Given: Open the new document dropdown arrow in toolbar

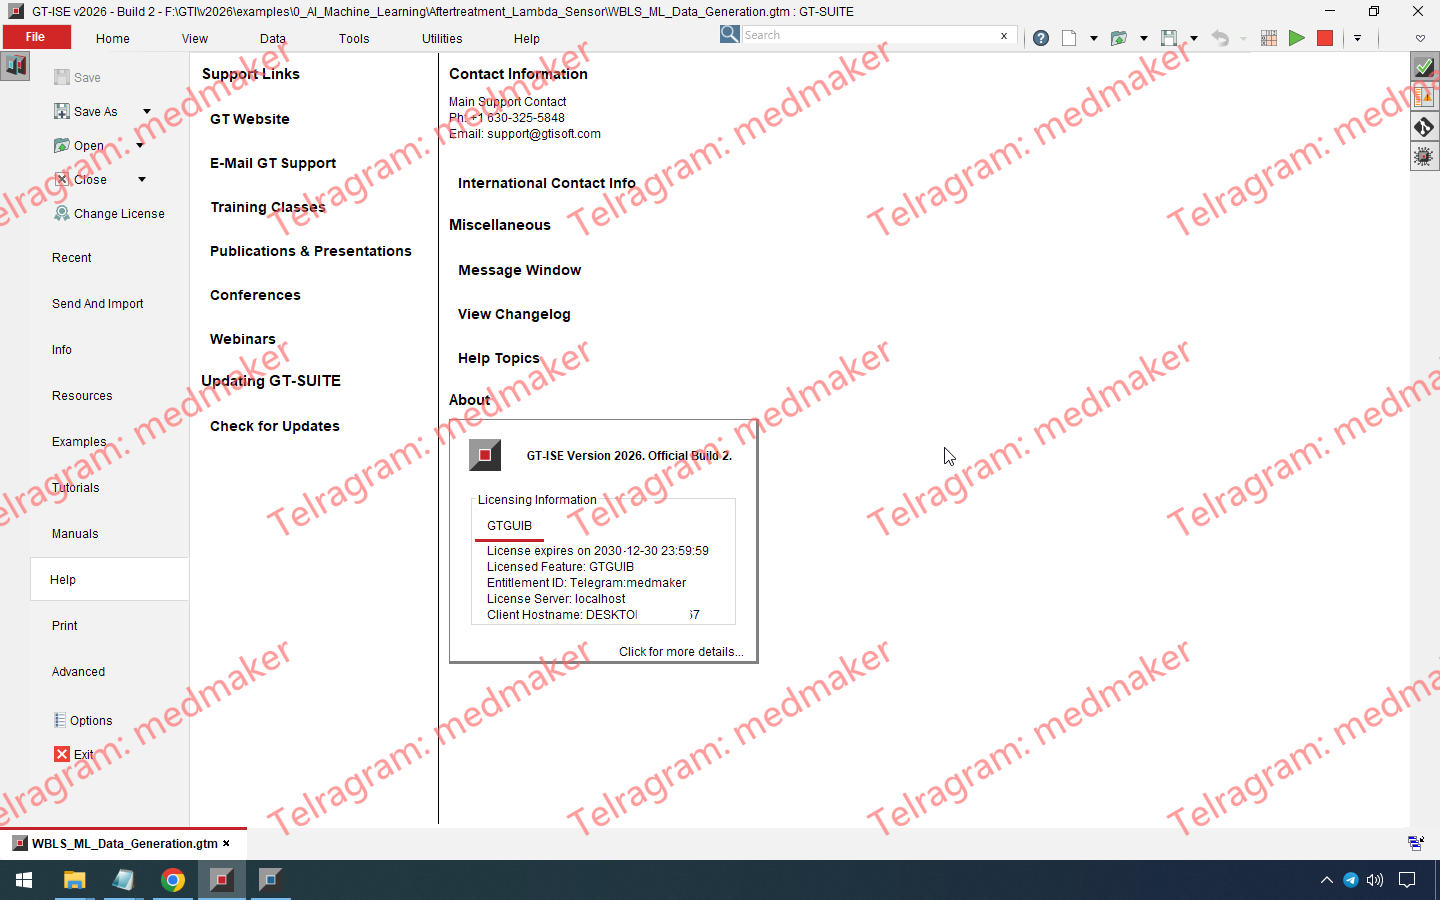Looking at the screenshot, I should click(x=1093, y=38).
